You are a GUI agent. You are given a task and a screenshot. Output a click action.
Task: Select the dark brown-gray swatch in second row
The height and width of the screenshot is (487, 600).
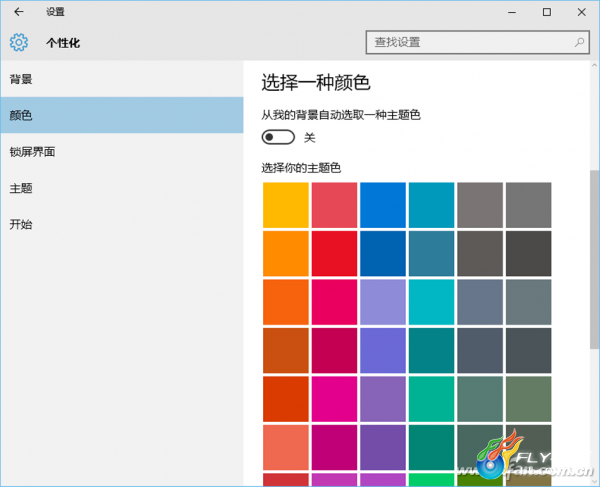point(480,254)
